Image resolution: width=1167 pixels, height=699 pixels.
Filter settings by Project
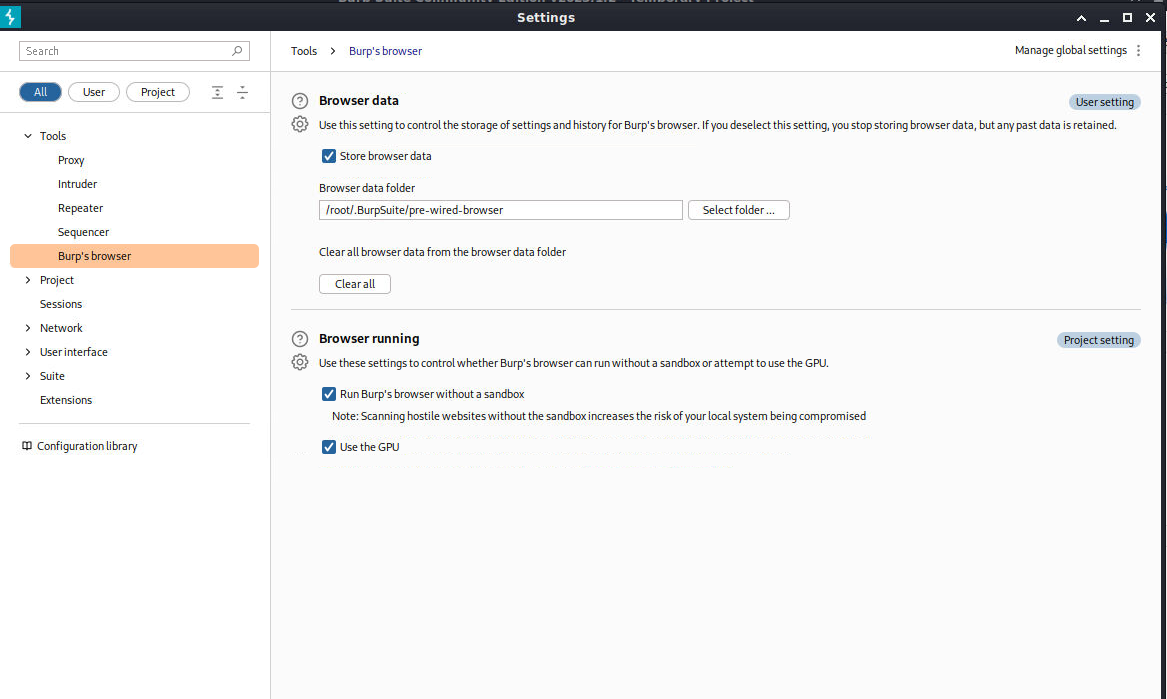click(x=158, y=92)
